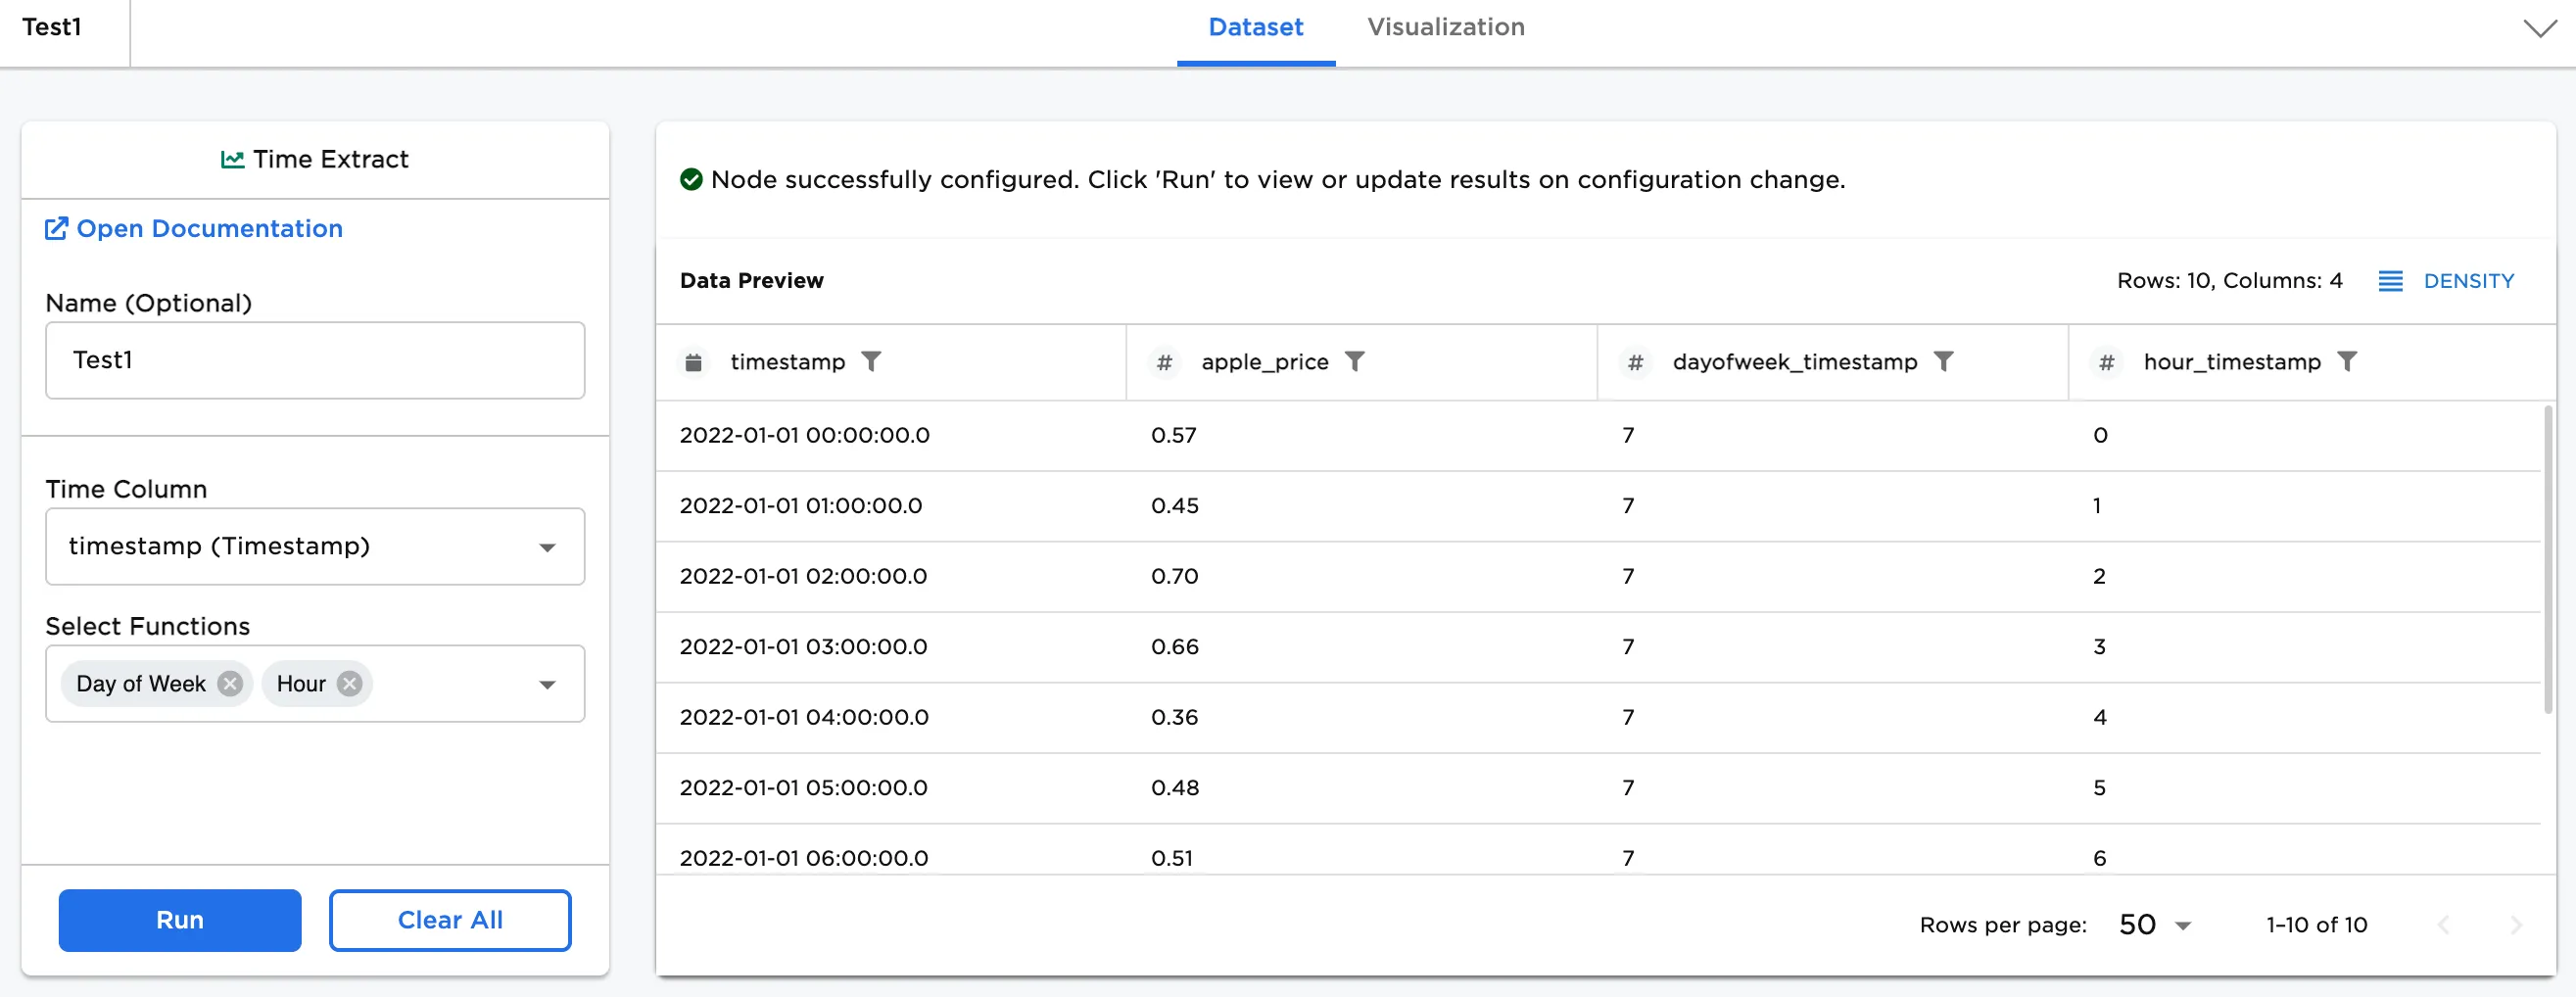The image size is (2576, 997).
Task: Remove the Hour function chip
Action: (x=348, y=684)
